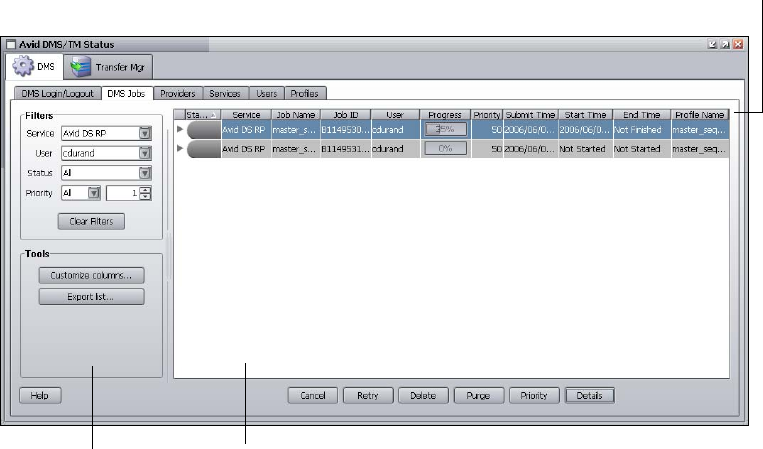Open Customize columns dialog
The width and height of the screenshot is (763, 449).
tap(91, 275)
